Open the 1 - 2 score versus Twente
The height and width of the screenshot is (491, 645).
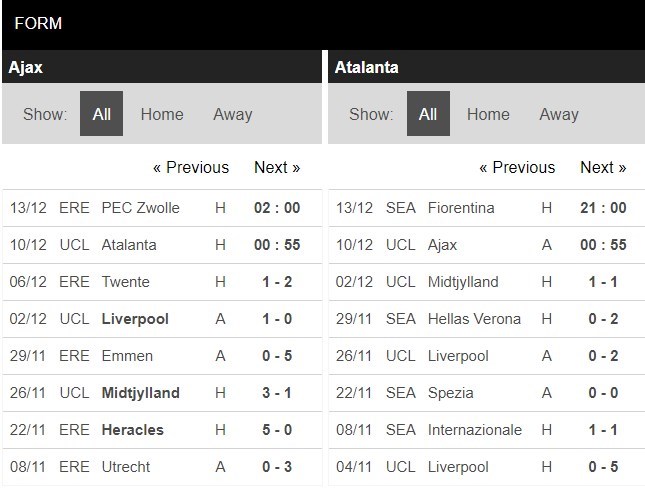[277, 282]
